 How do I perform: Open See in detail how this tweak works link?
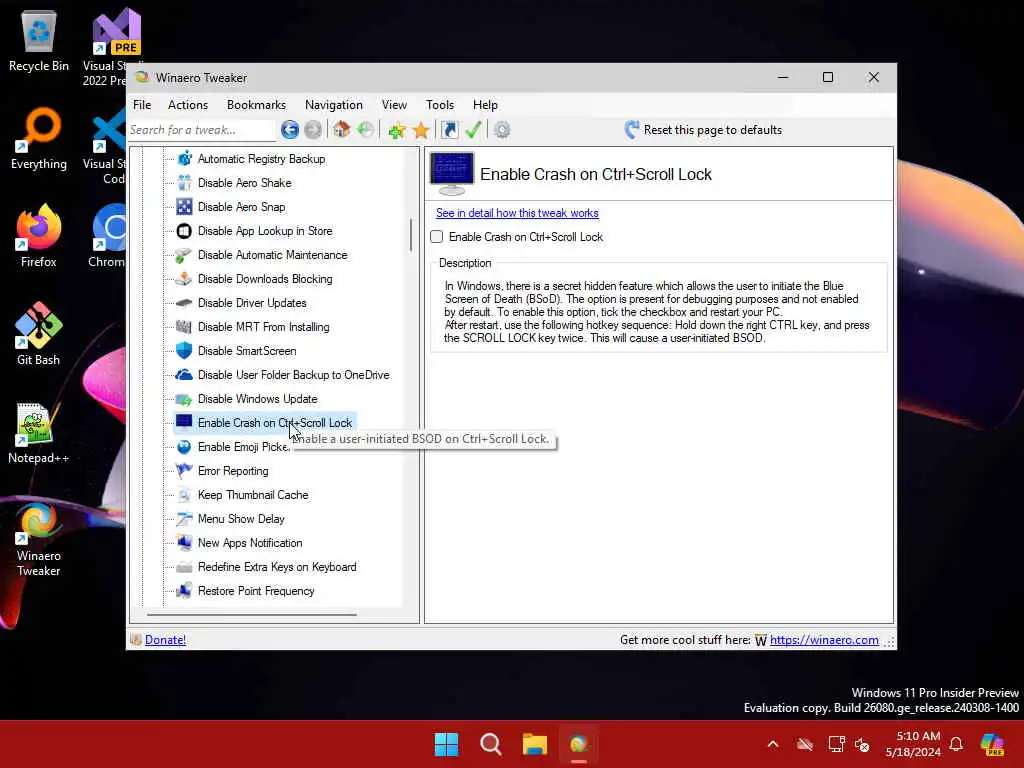pos(517,213)
